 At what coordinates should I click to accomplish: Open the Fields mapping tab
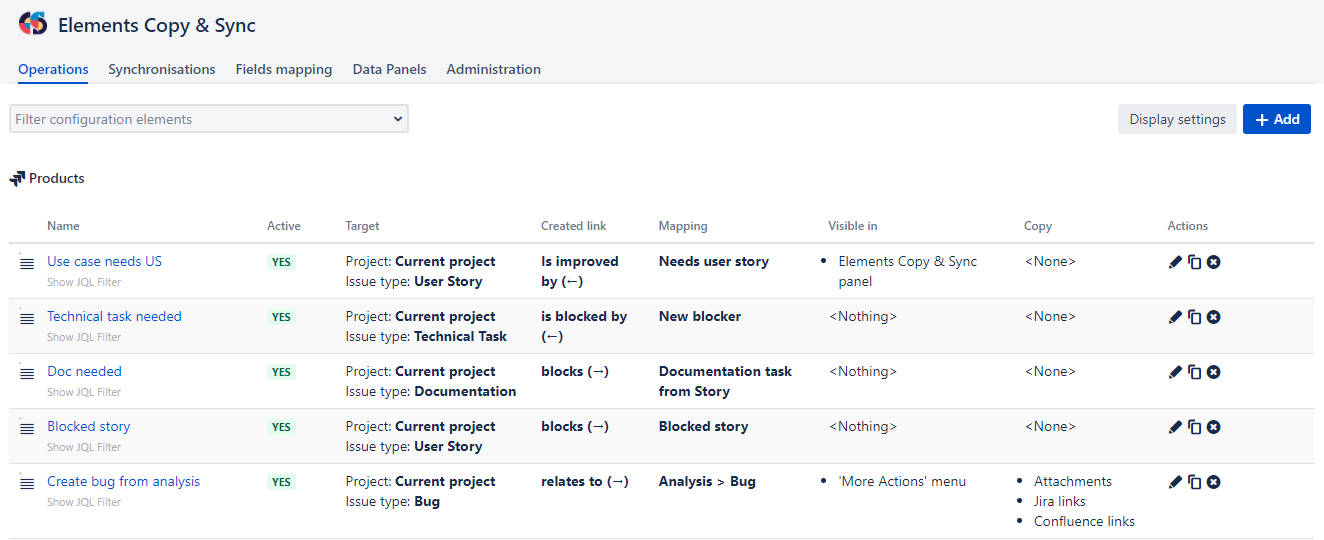point(284,69)
